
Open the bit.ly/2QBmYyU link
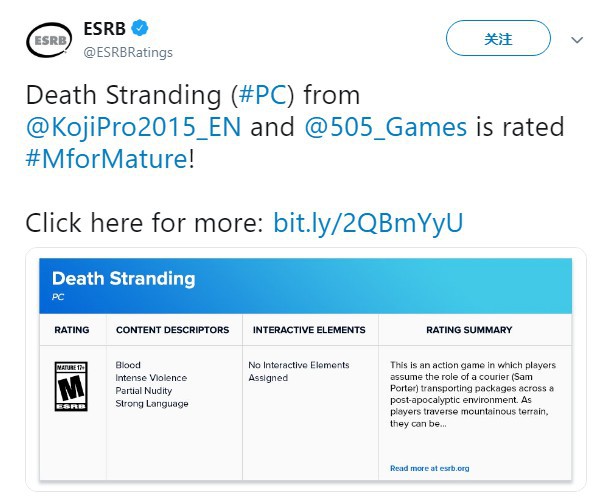coord(368,223)
